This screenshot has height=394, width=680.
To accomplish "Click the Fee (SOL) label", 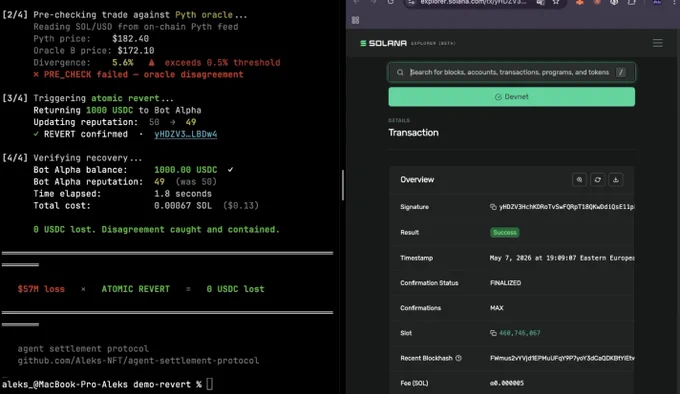I will pos(414,383).
